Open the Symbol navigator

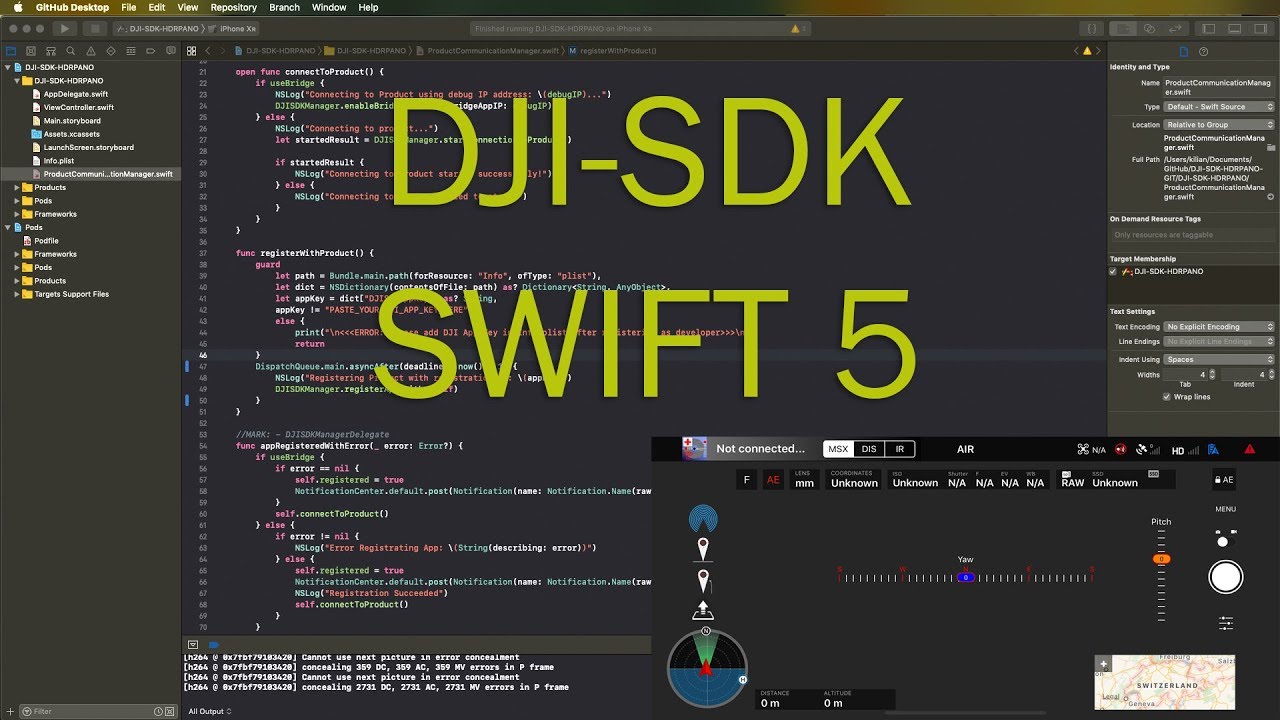(x=50, y=50)
